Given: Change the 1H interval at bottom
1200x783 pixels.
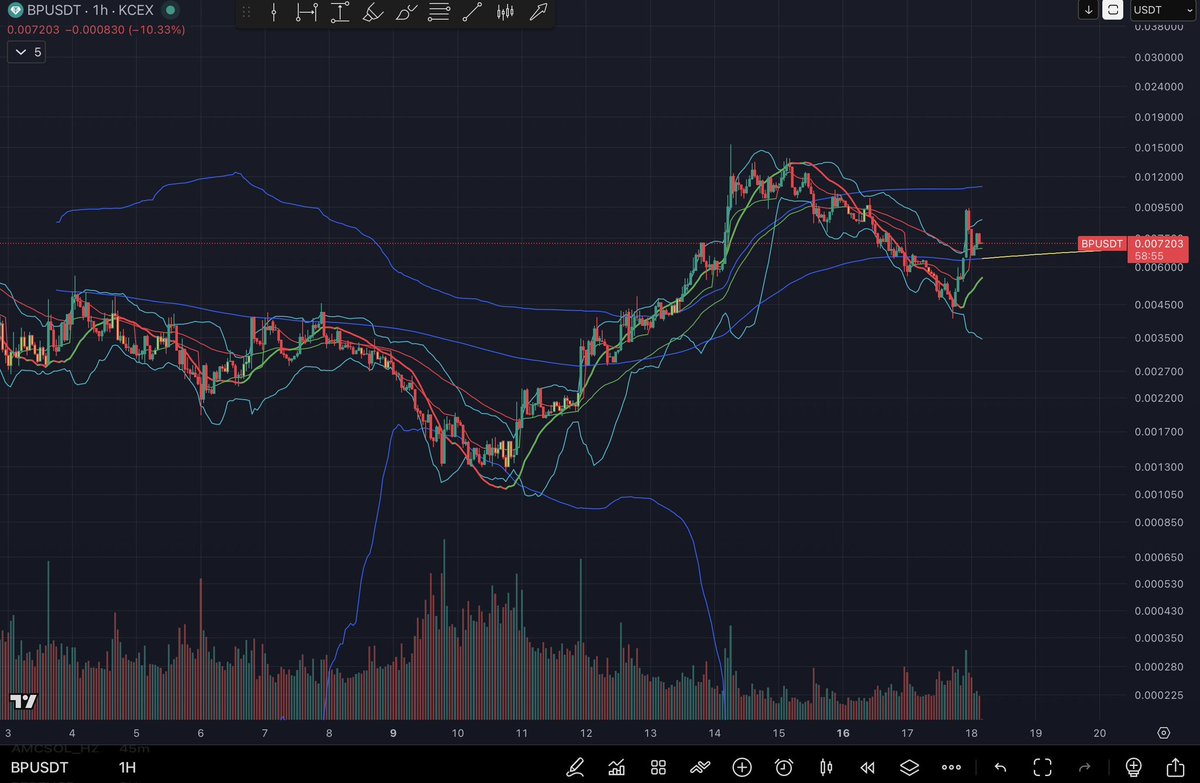Looking at the screenshot, I should tap(127, 767).
